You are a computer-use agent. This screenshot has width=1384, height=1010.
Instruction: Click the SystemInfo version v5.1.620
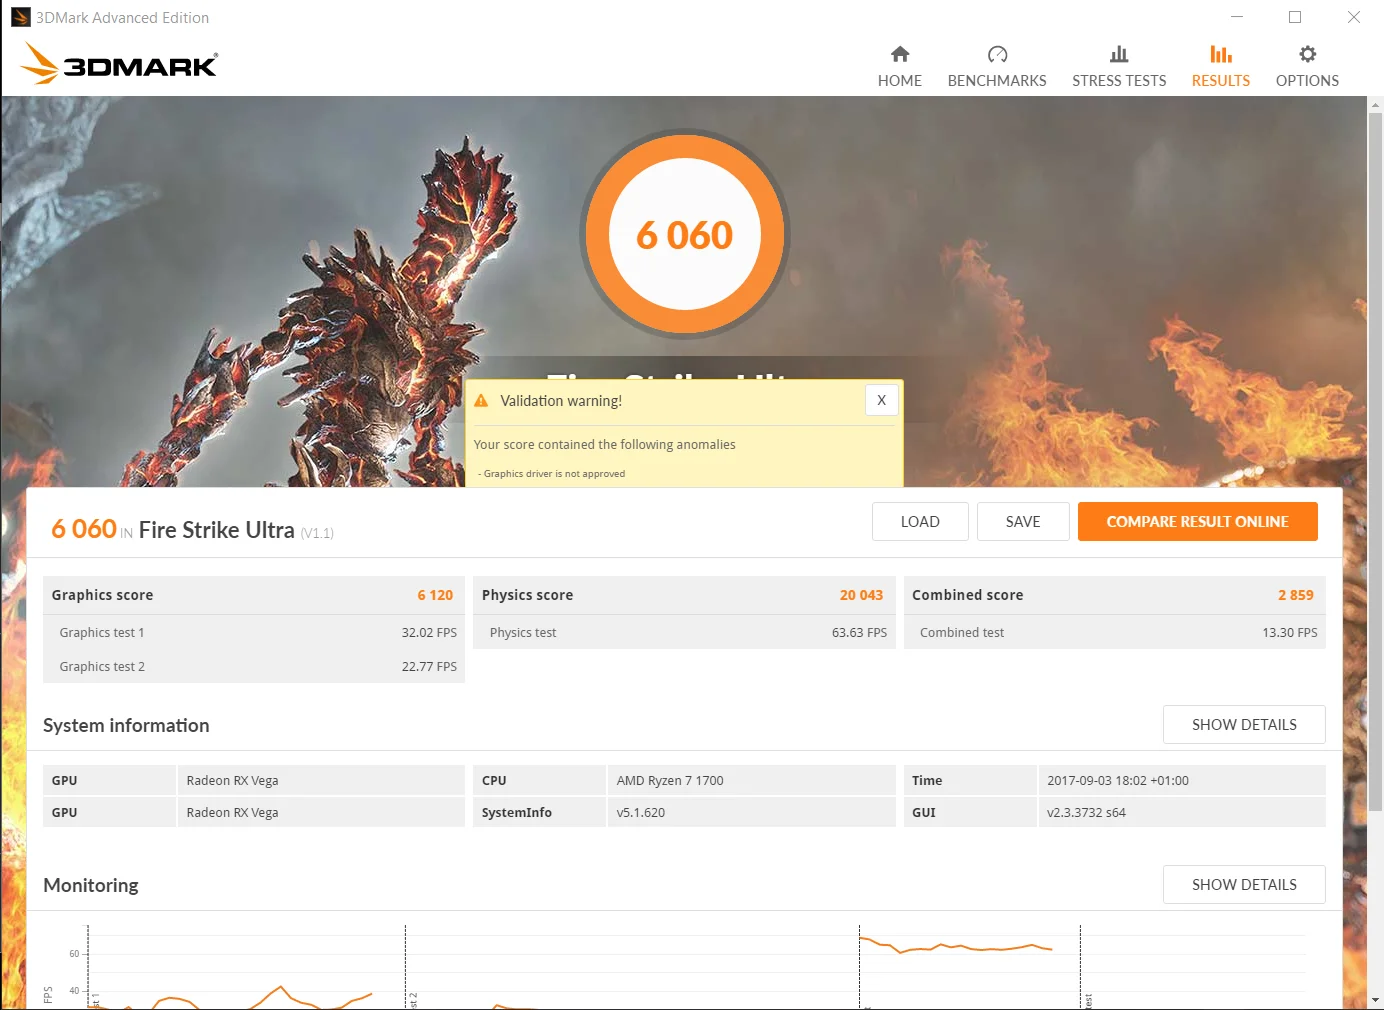[641, 812]
